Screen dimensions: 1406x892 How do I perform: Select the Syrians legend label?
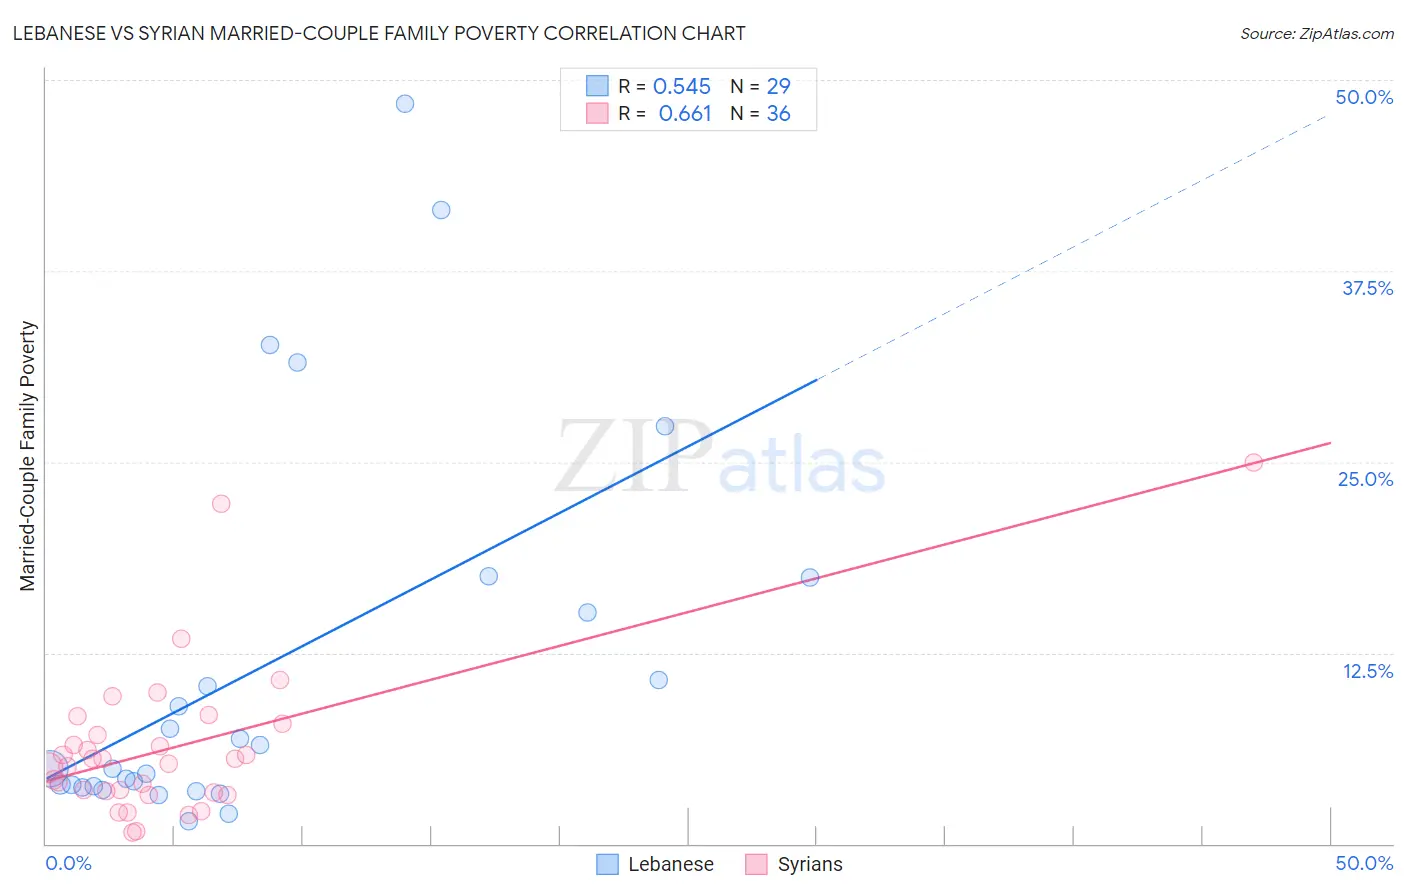tap(810, 864)
